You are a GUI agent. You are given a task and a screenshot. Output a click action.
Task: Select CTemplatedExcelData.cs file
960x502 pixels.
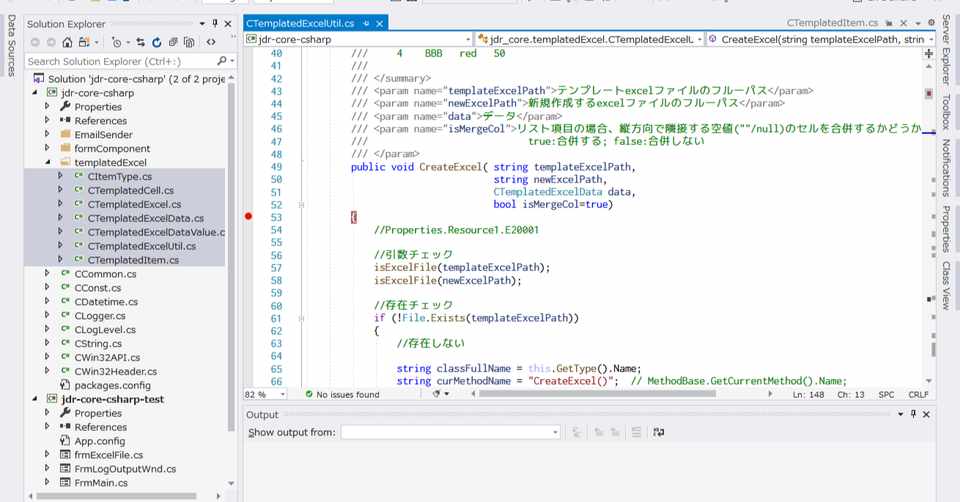[146, 218]
